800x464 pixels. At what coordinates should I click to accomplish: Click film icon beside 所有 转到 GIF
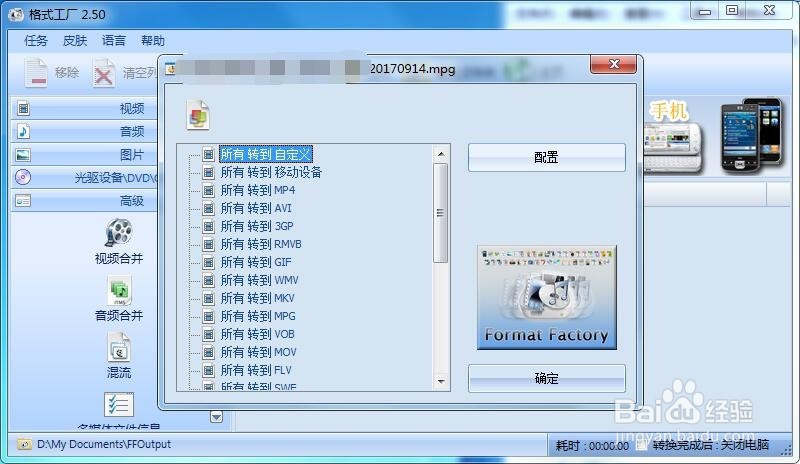(x=208, y=262)
